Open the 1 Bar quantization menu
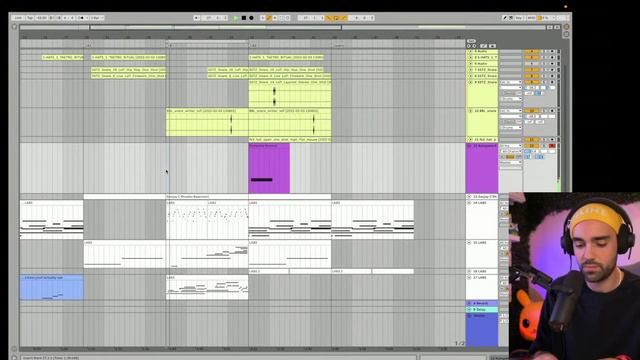 97,18
